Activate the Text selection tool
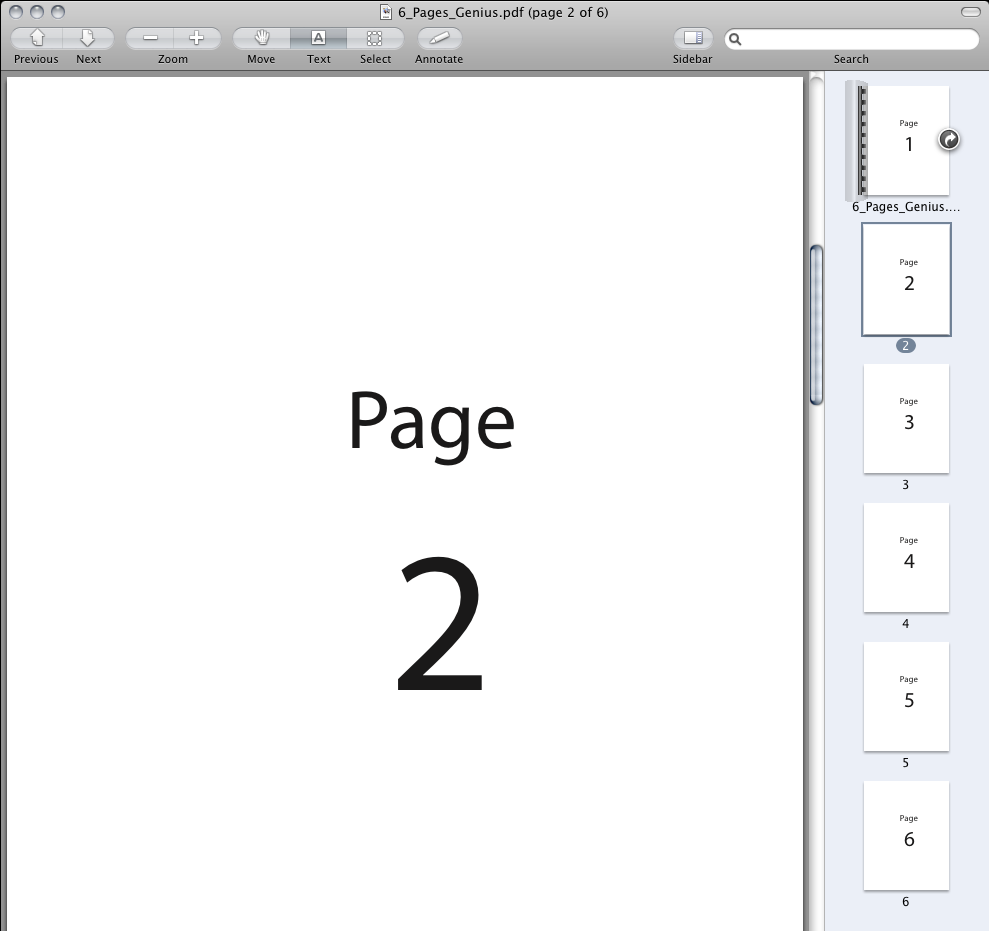 pyautogui.click(x=319, y=38)
